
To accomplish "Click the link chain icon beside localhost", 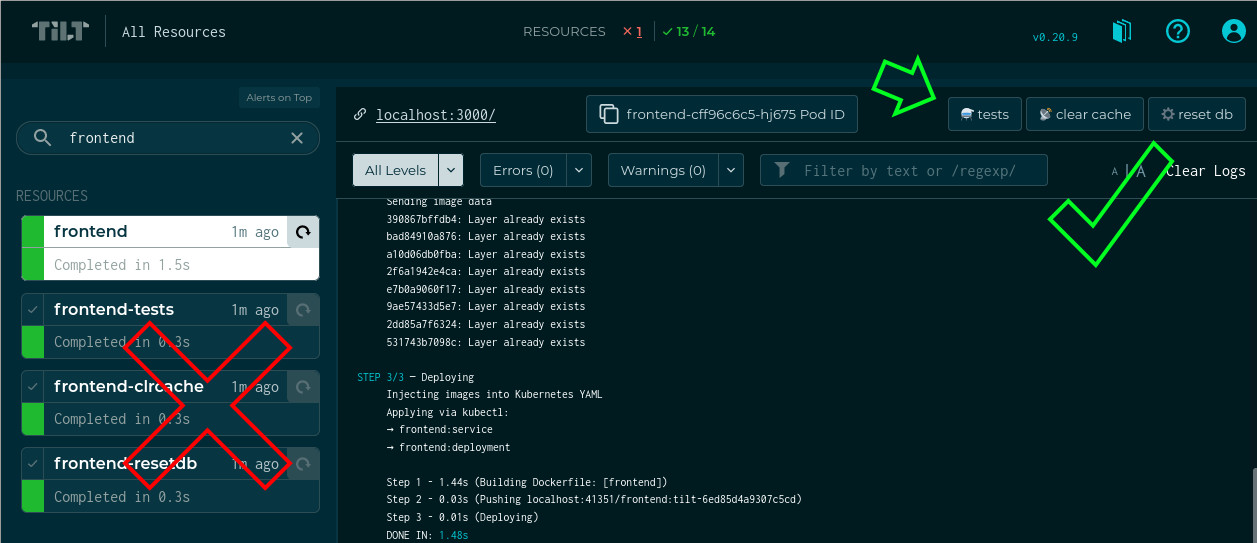I will (360, 115).
